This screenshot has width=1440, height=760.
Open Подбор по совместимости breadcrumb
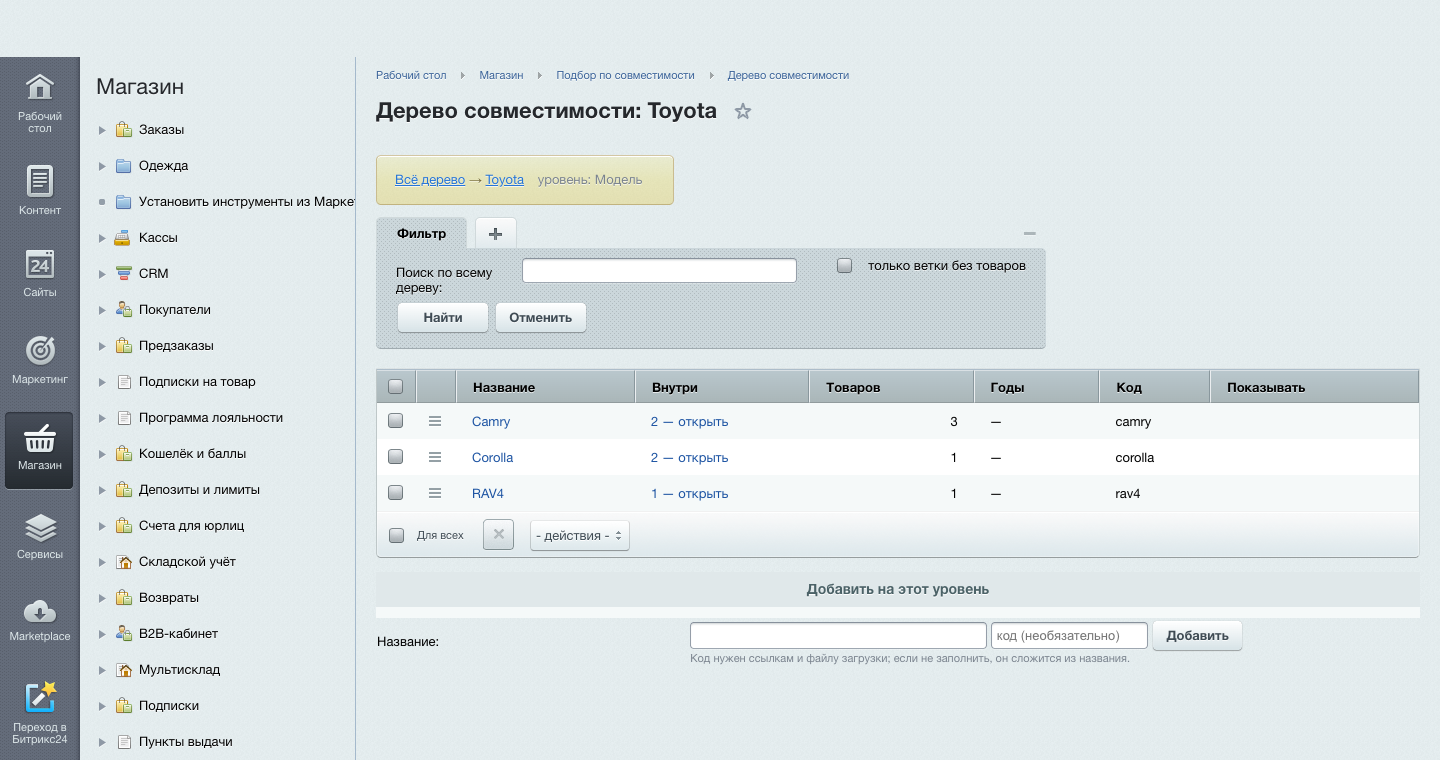625,75
